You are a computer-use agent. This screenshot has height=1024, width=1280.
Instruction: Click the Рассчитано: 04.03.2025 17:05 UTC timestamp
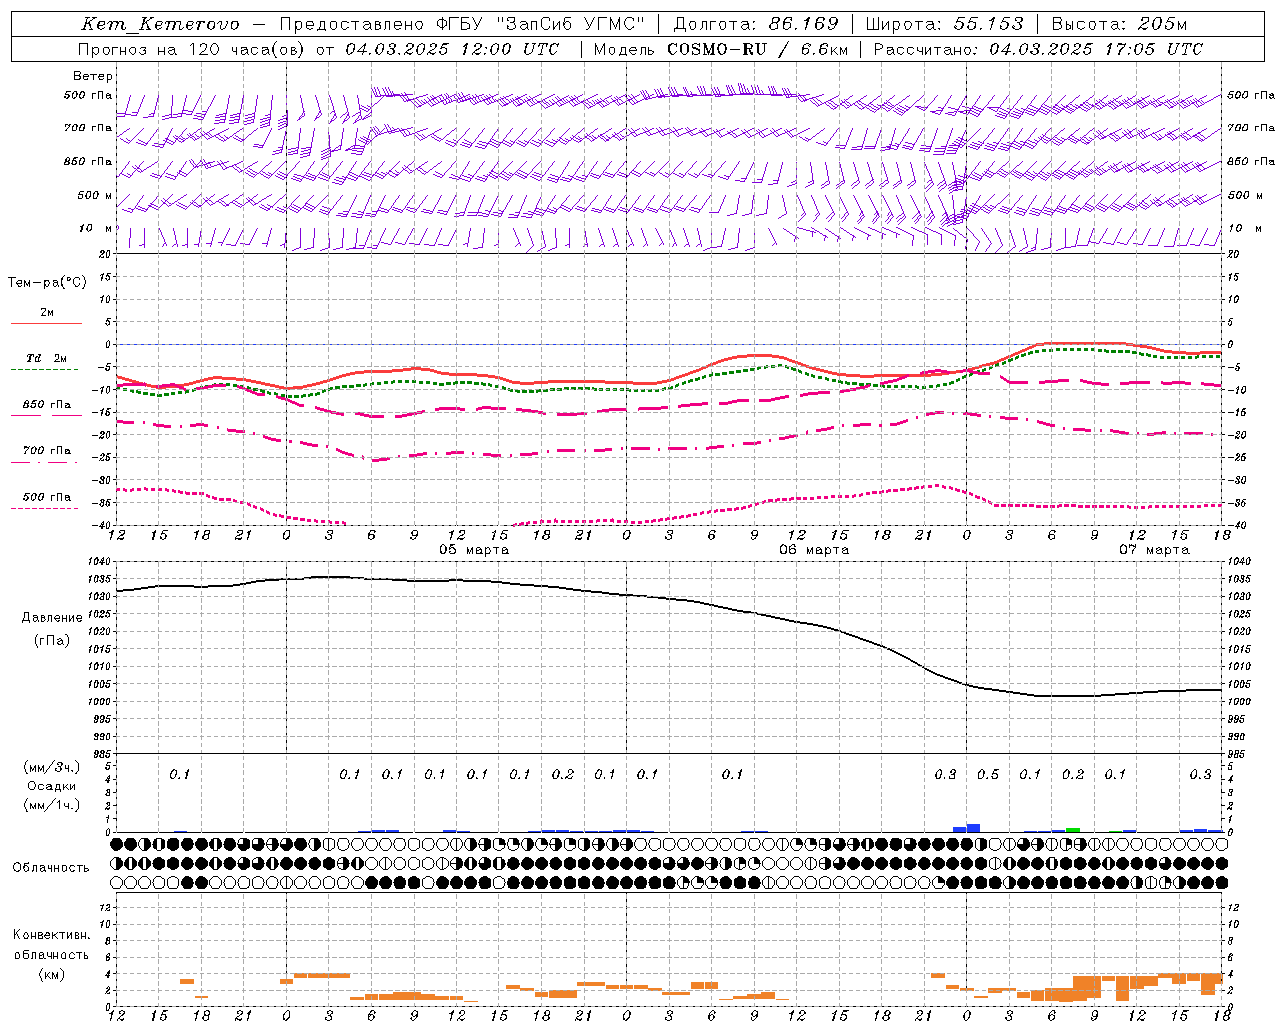point(1038,49)
